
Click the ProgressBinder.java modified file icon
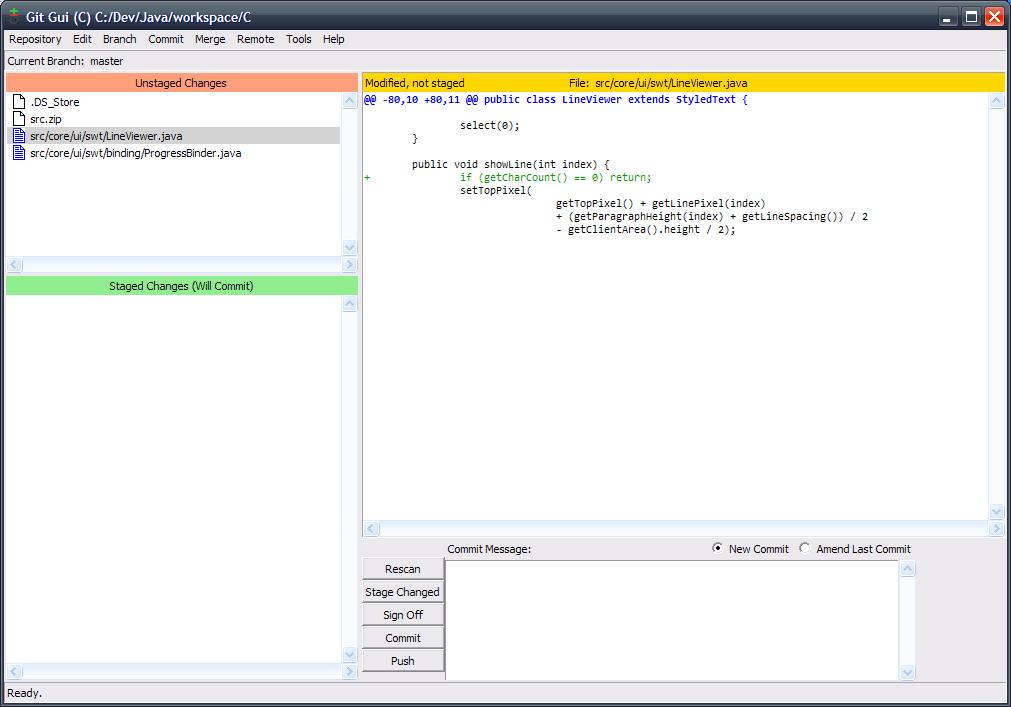pos(19,153)
